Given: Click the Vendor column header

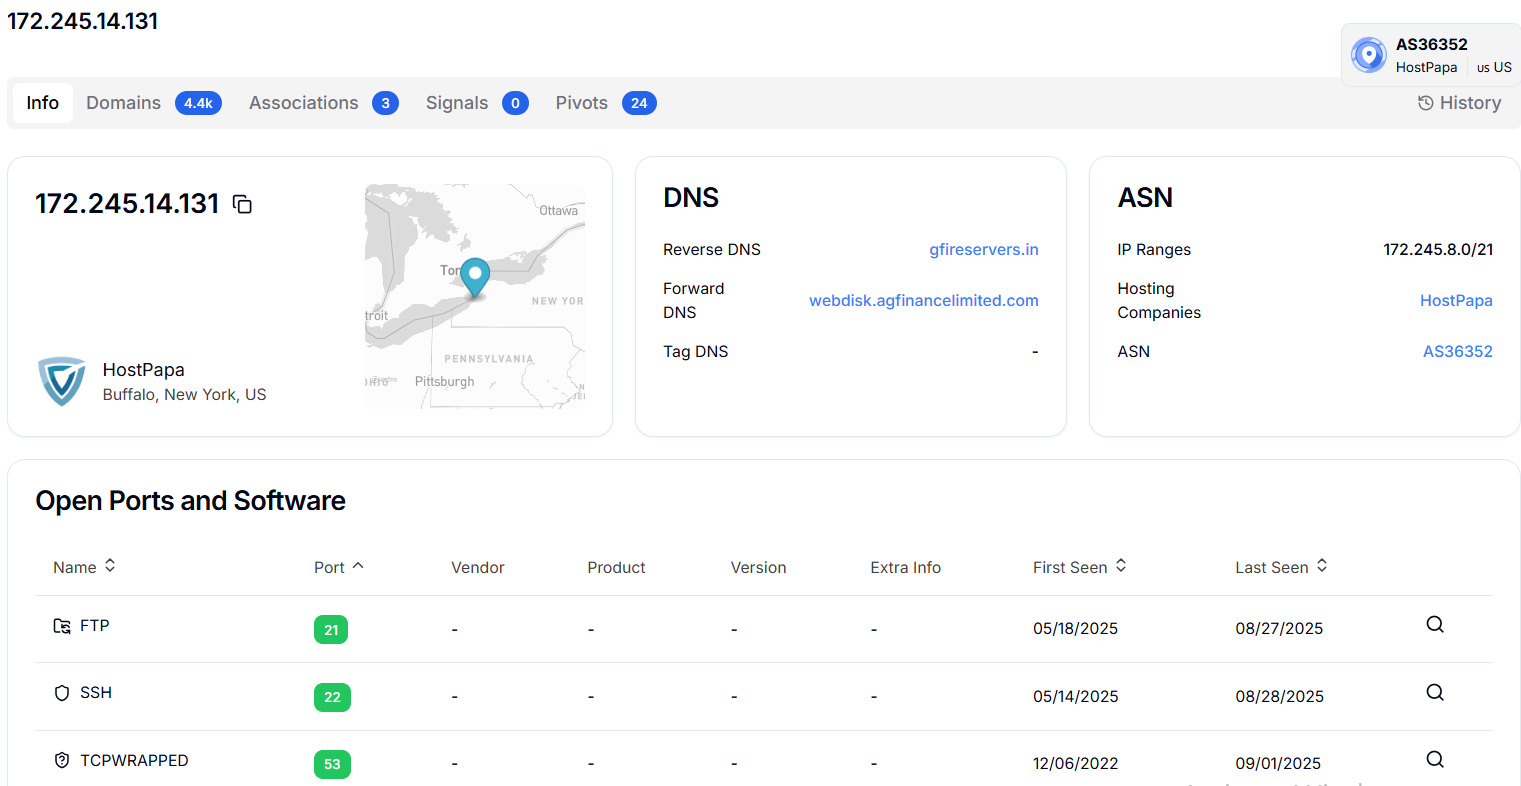Looking at the screenshot, I should [x=478, y=568].
